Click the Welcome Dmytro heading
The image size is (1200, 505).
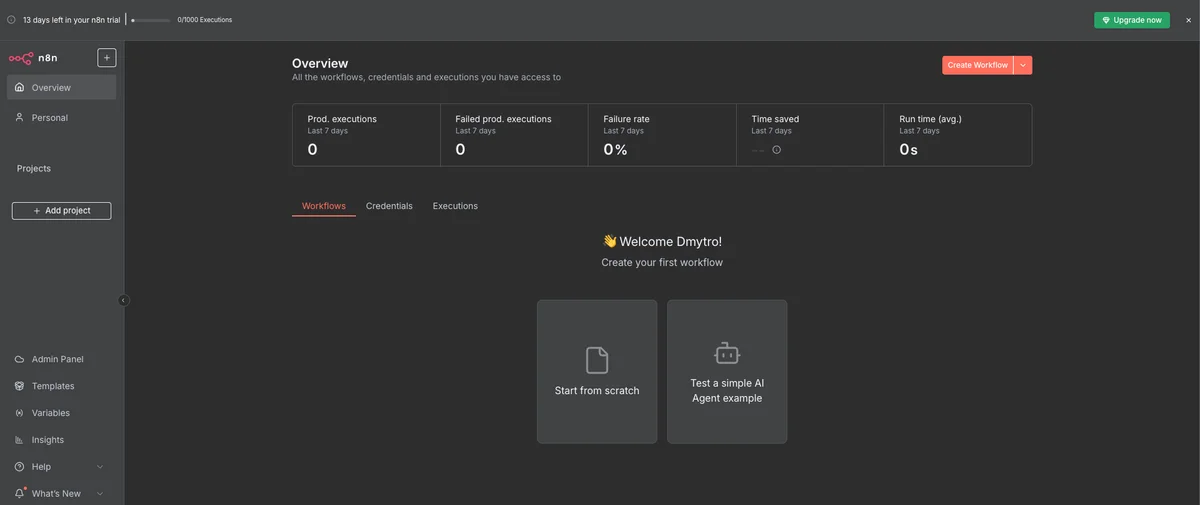[x=662, y=241]
